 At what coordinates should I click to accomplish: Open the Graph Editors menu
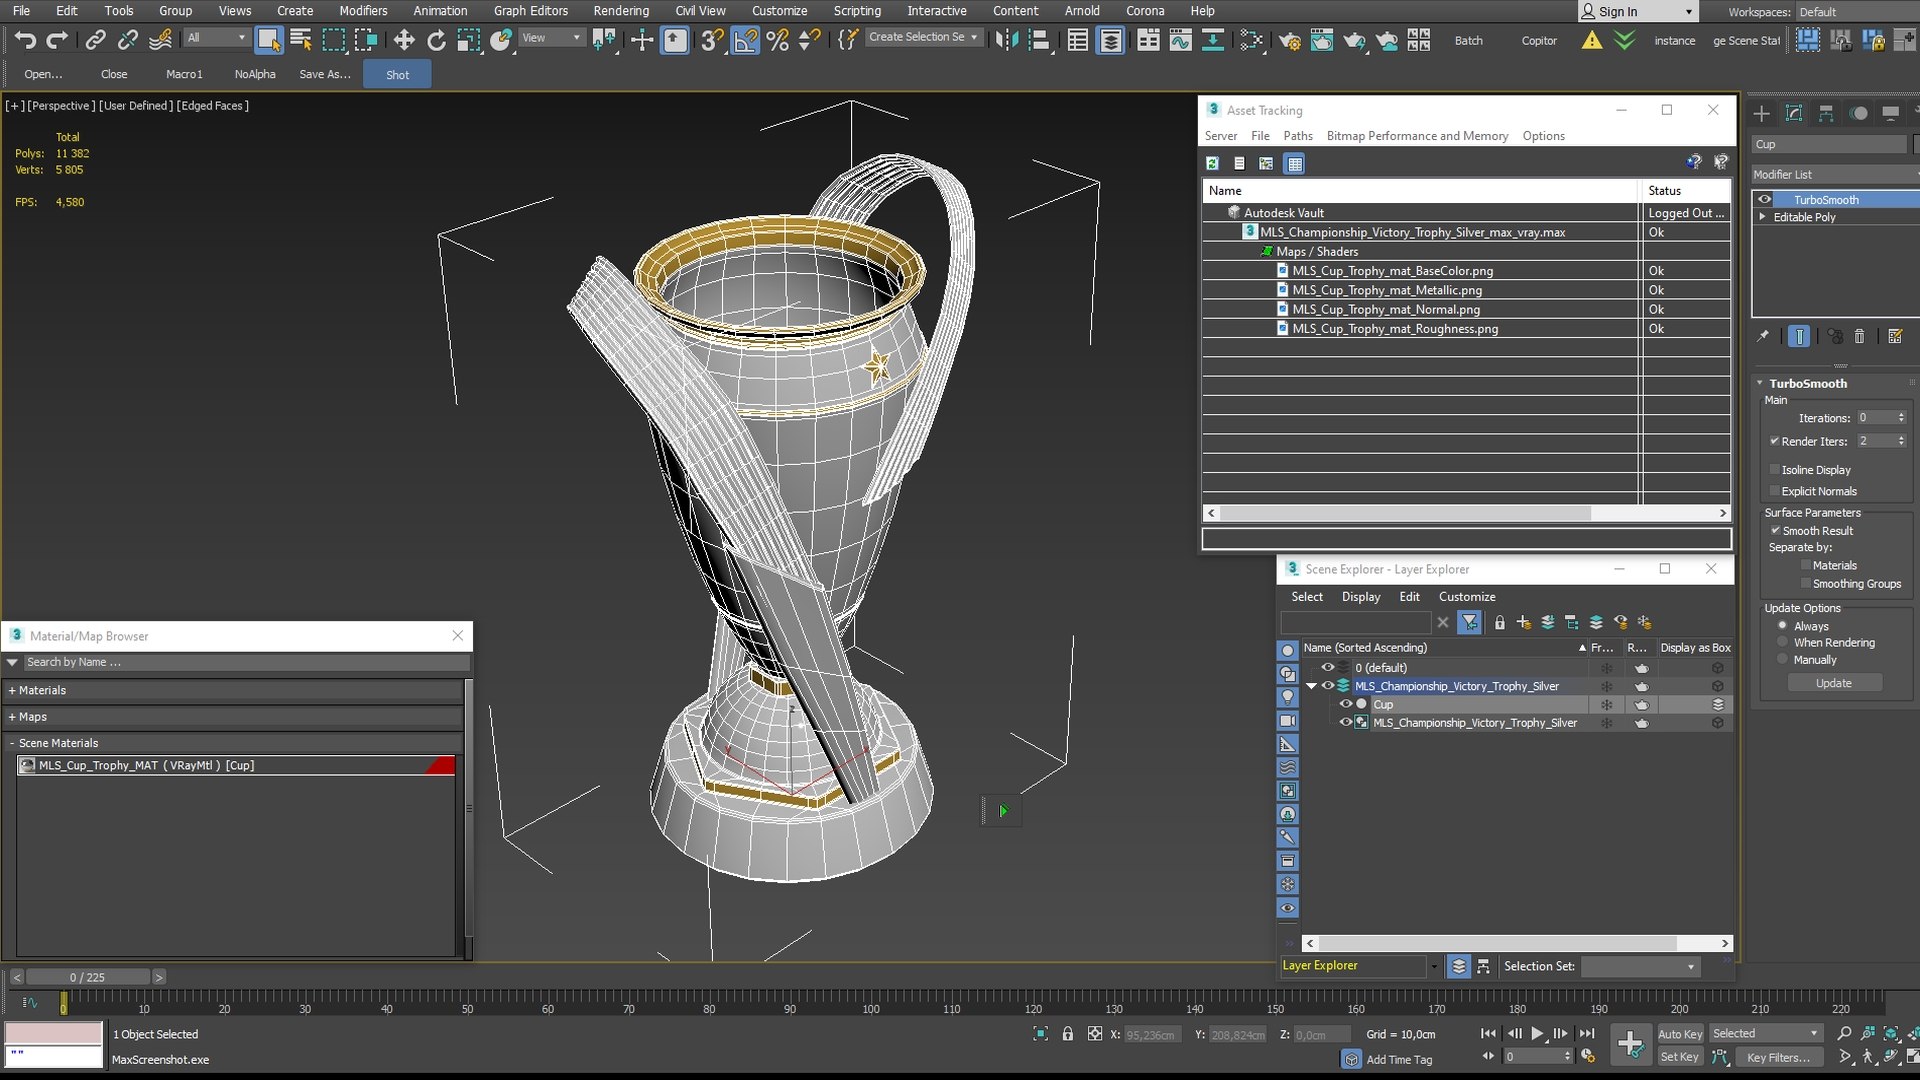pos(530,11)
